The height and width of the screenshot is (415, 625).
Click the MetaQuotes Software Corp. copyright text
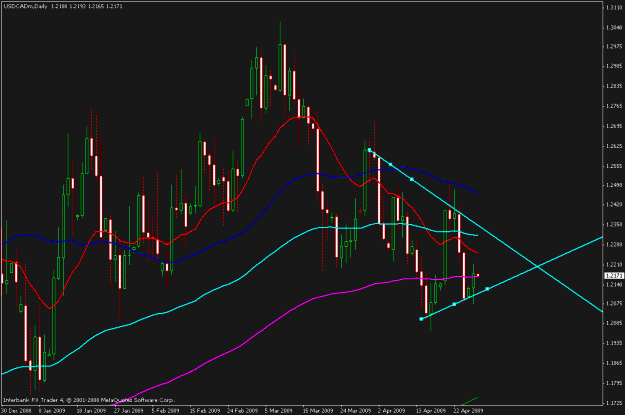[137, 400]
